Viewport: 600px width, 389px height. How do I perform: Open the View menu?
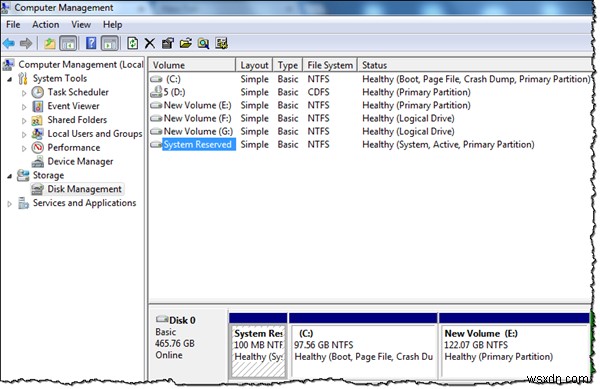[x=81, y=24]
